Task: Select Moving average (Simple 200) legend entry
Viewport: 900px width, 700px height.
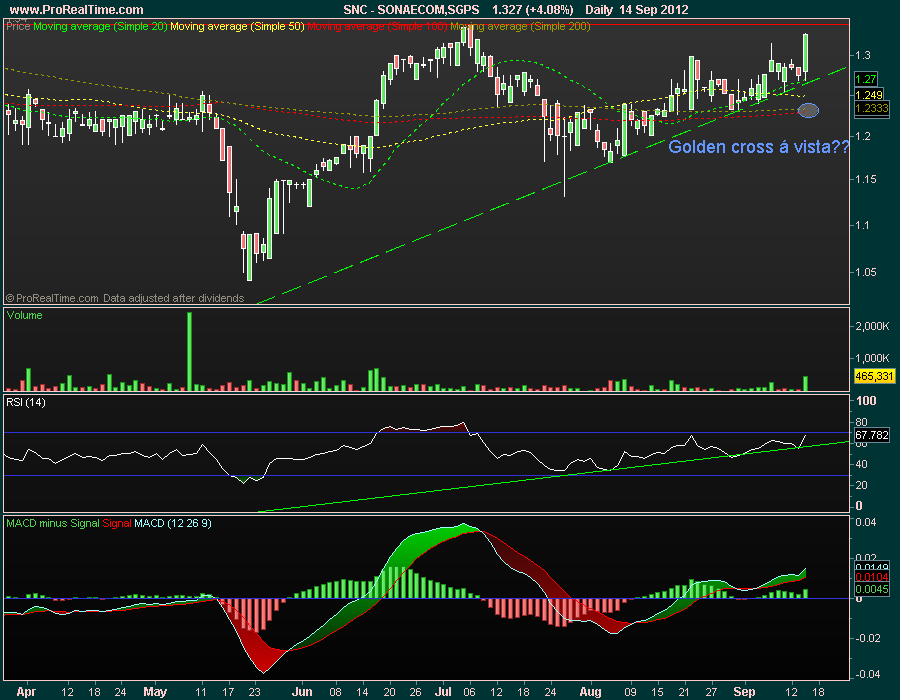Action: pyautogui.click(x=520, y=26)
